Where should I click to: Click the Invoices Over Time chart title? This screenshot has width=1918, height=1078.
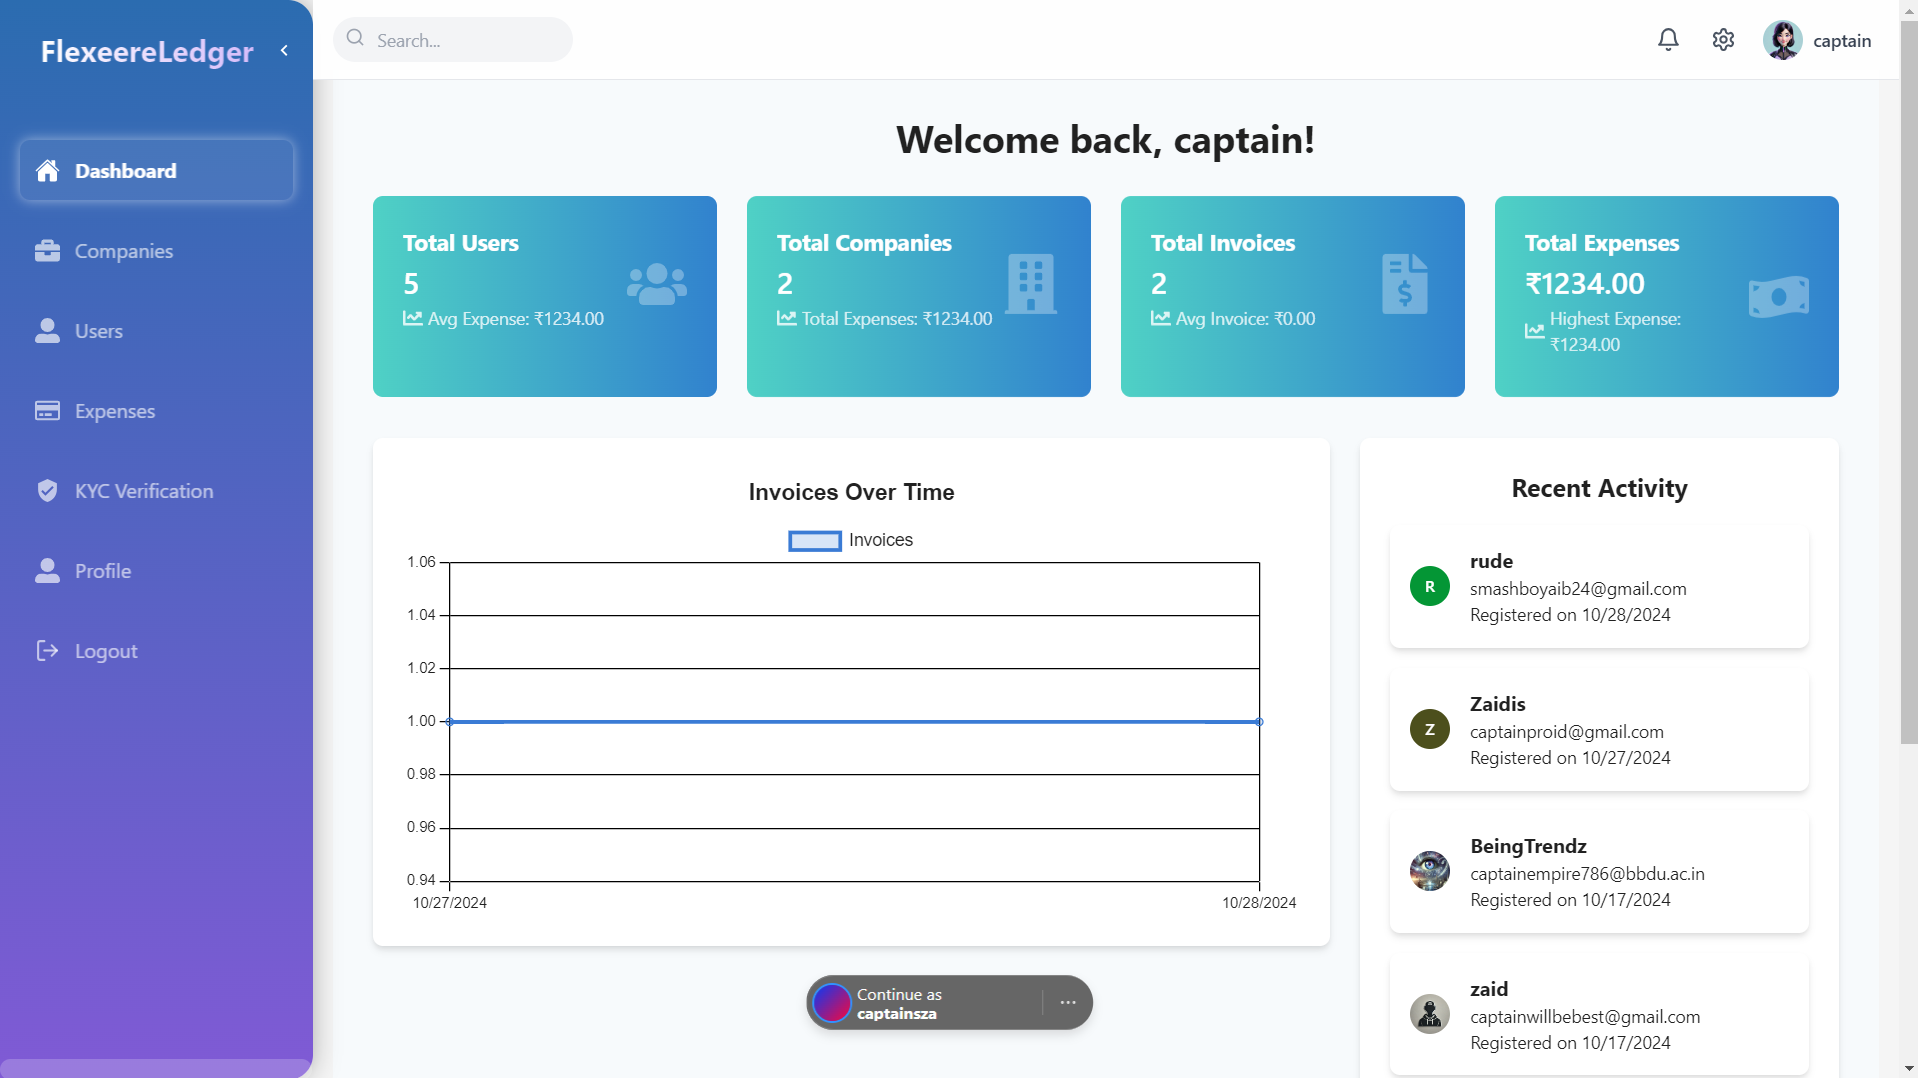click(x=852, y=492)
